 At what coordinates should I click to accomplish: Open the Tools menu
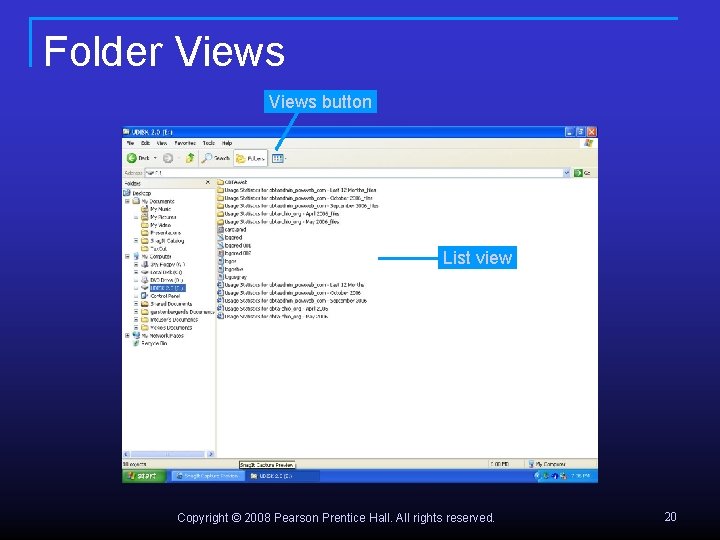point(208,143)
